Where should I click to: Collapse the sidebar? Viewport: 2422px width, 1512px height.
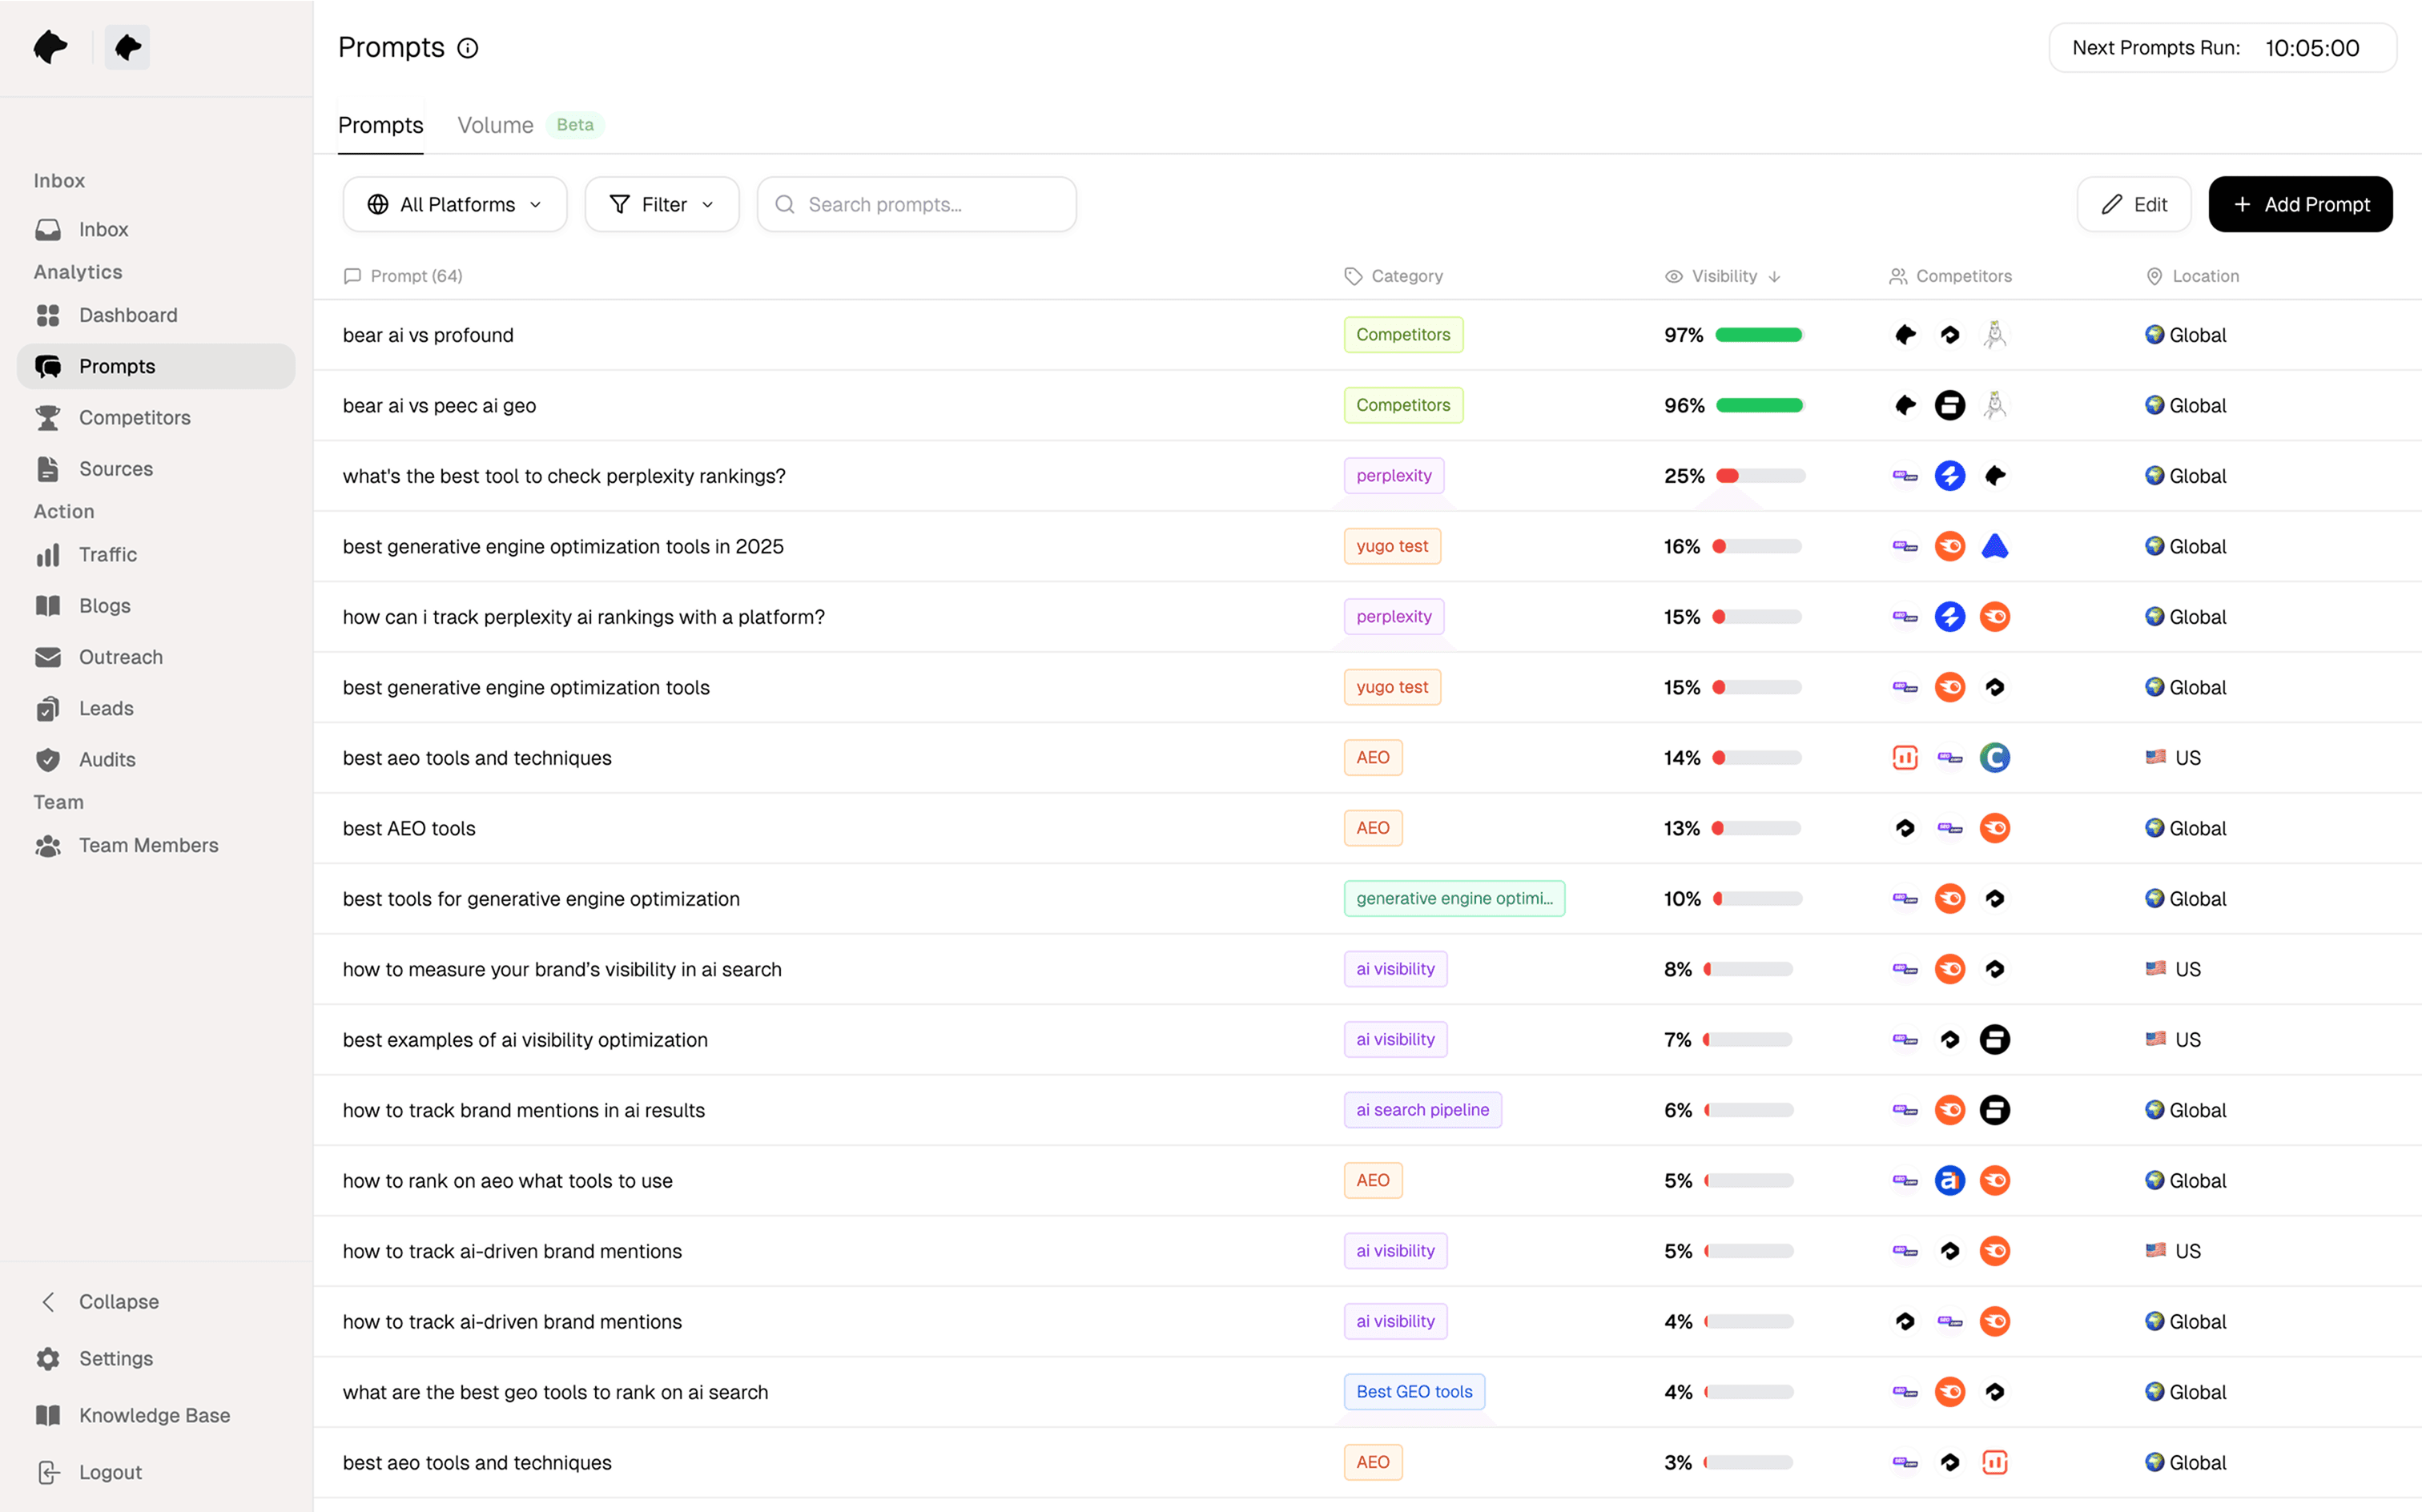(117, 1301)
